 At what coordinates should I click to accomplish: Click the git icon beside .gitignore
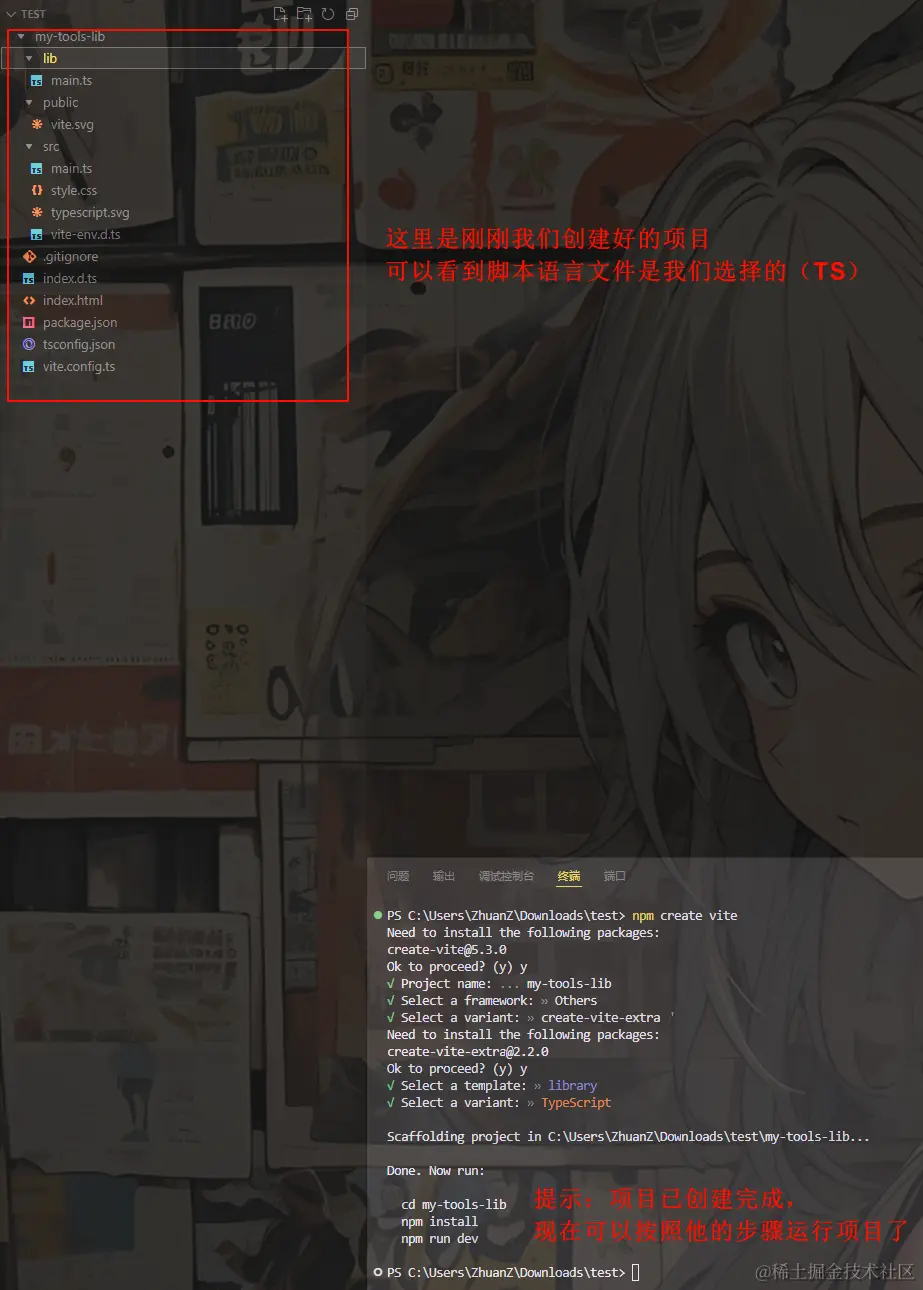pyautogui.click(x=29, y=257)
